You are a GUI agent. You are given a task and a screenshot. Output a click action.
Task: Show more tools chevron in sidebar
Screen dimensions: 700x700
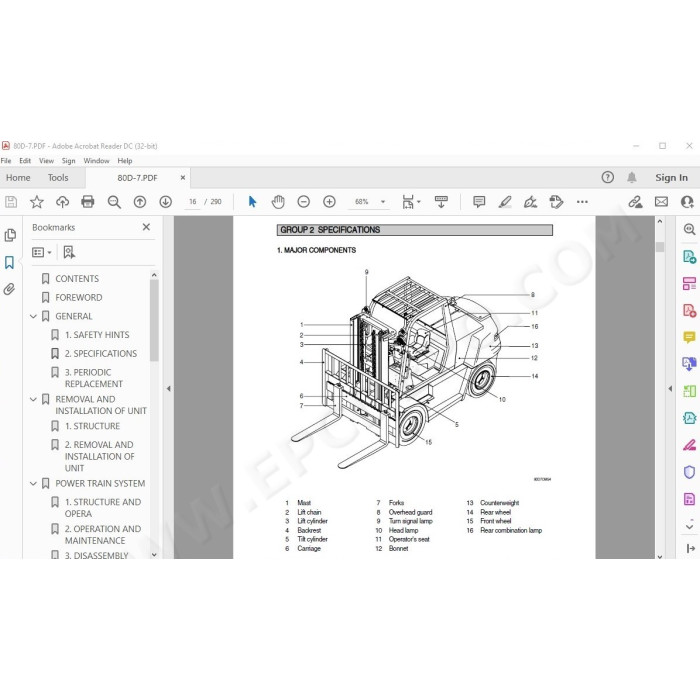[689, 527]
